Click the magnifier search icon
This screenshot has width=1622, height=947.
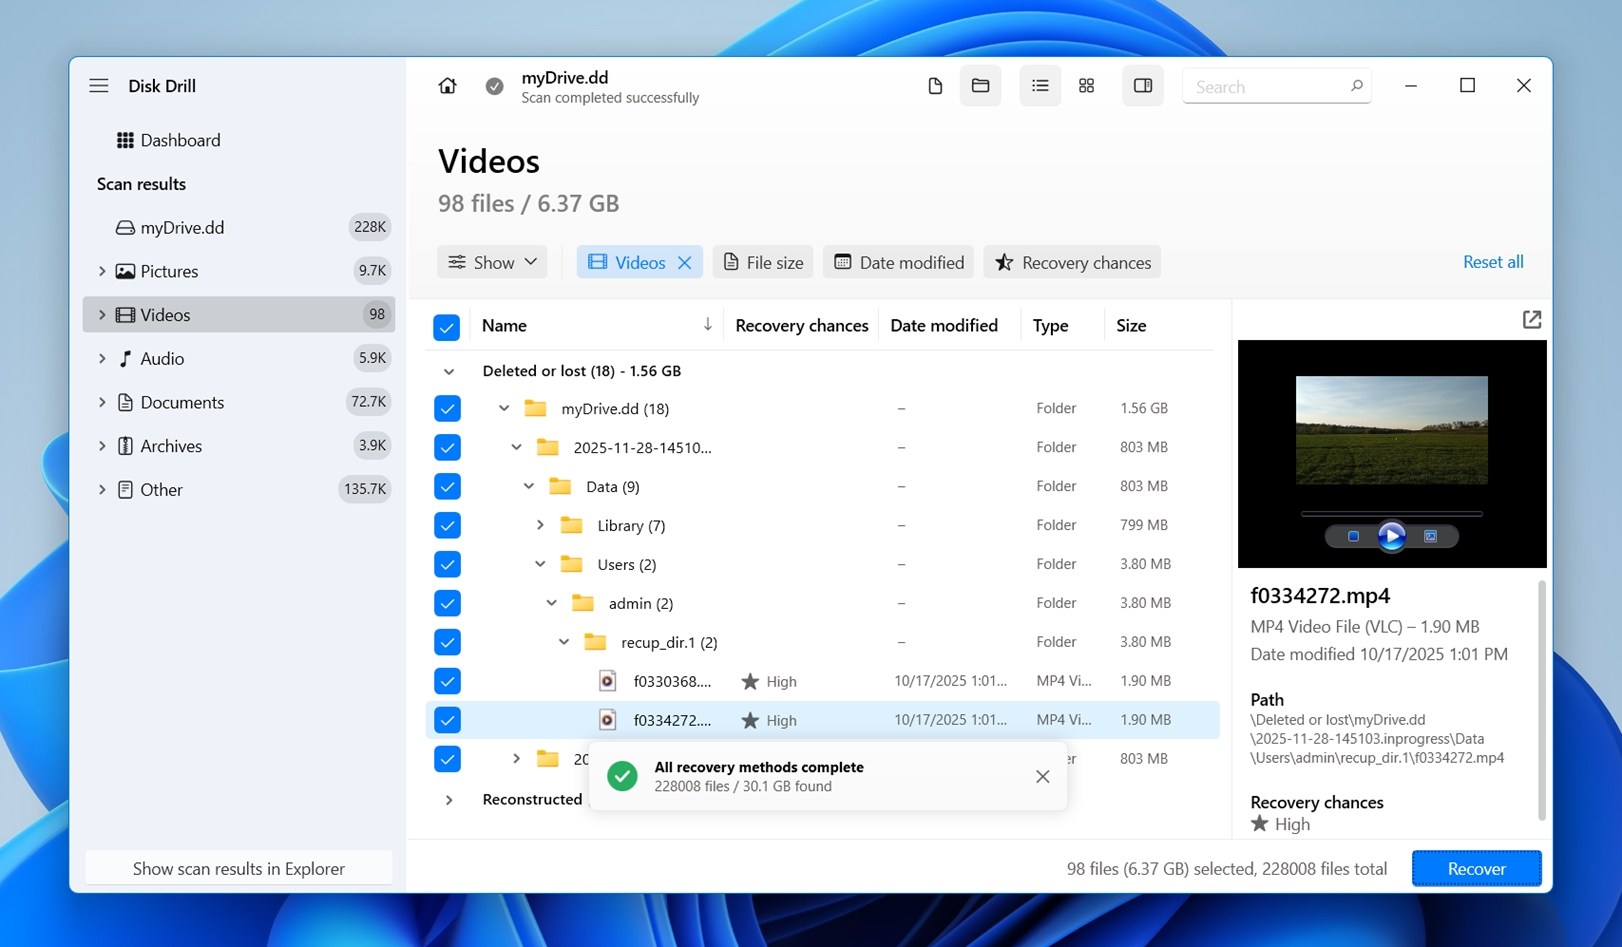click(x=1356, y=86)
